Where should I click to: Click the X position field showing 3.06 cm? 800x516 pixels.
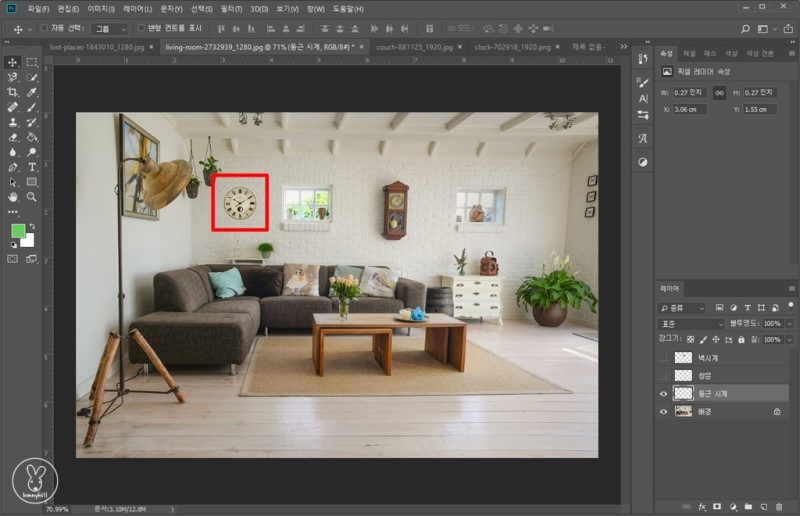tap(688, 109)
